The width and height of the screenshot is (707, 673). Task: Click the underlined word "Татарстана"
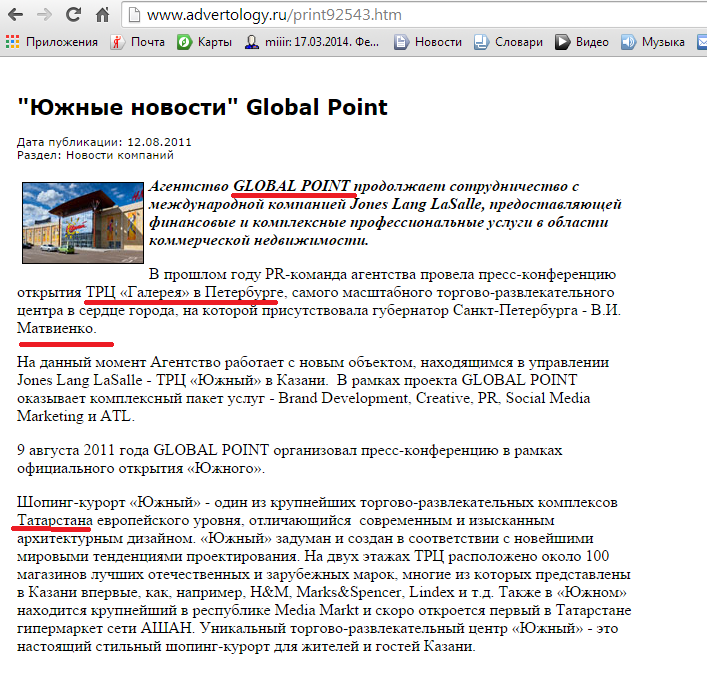coord(55,520)
